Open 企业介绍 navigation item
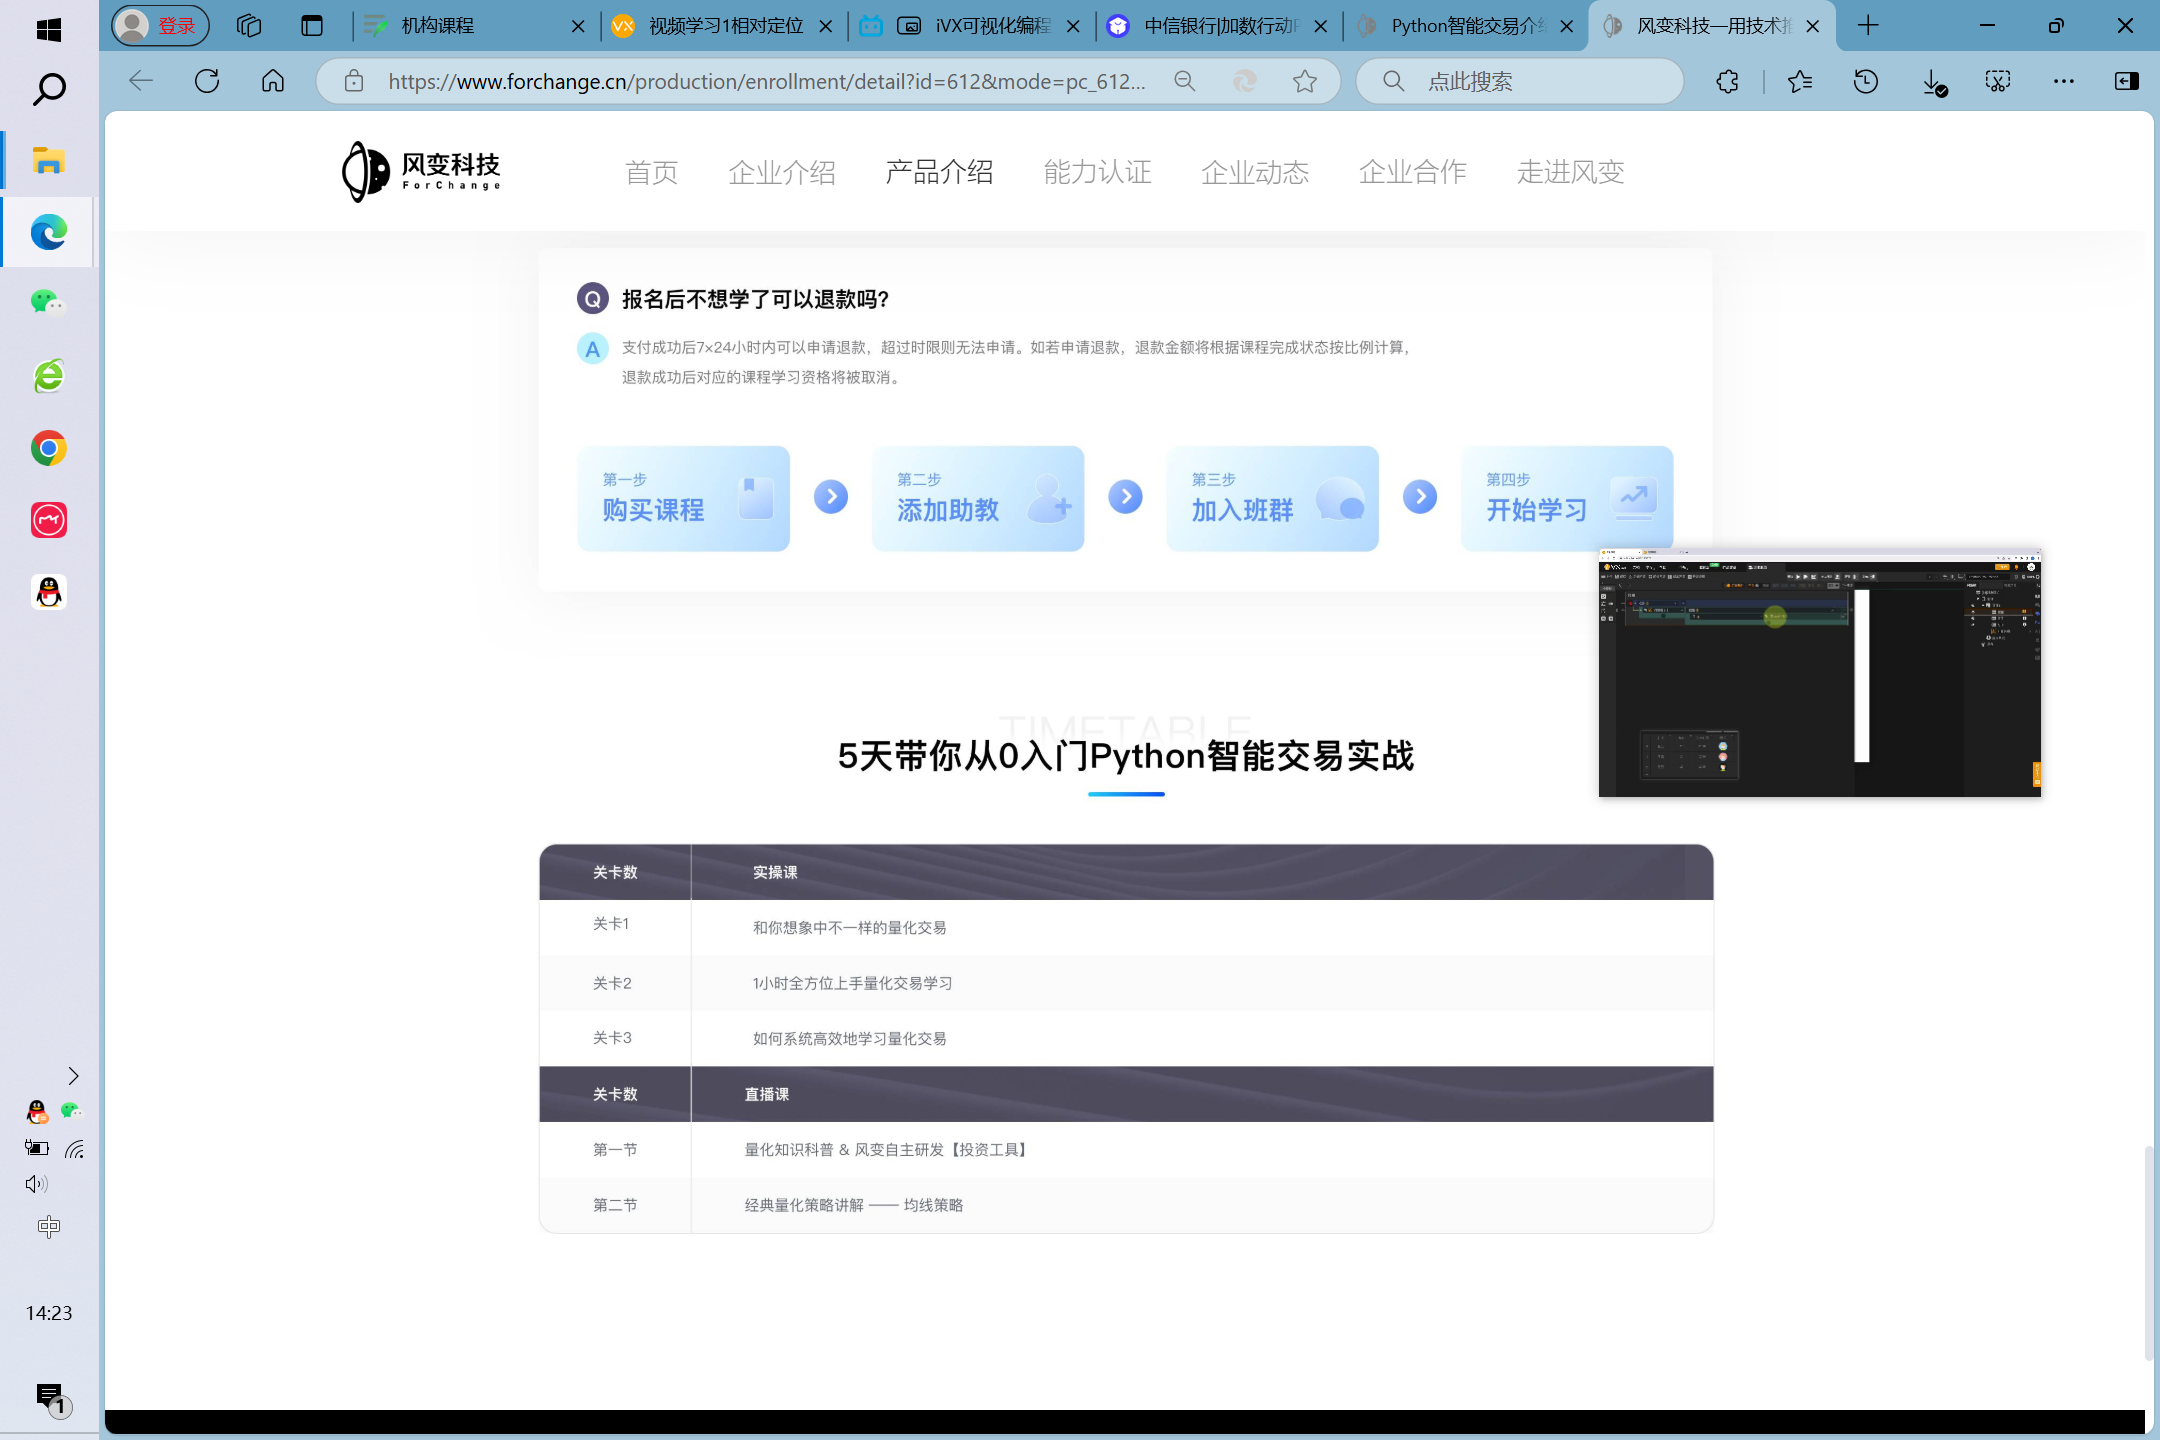 pos(782,172)
